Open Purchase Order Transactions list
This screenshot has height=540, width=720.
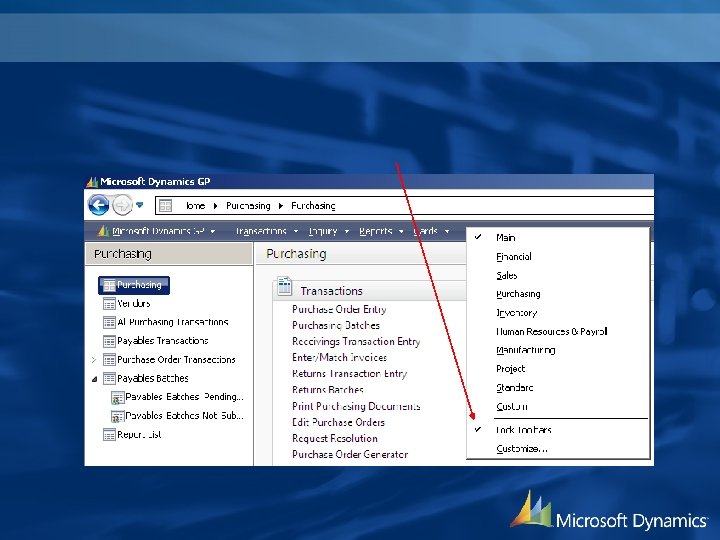tap(176, 360)
